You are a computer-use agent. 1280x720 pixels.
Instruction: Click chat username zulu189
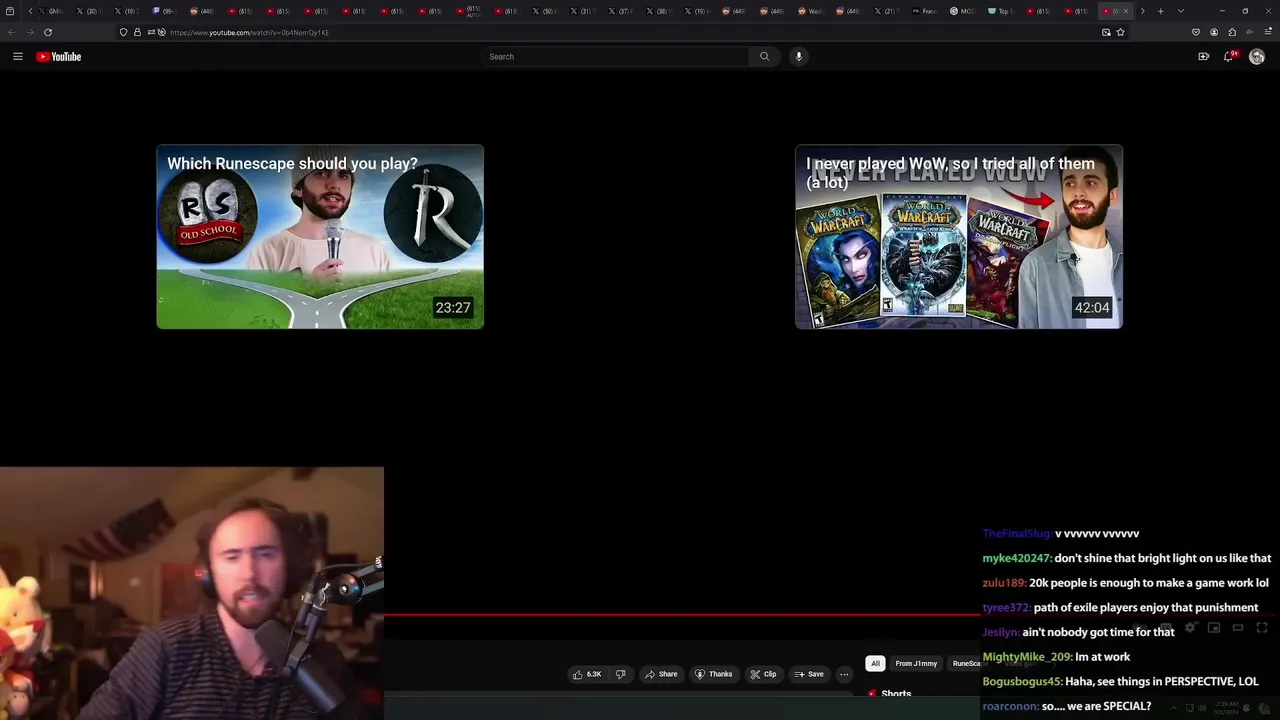[x=1004, y=583]
